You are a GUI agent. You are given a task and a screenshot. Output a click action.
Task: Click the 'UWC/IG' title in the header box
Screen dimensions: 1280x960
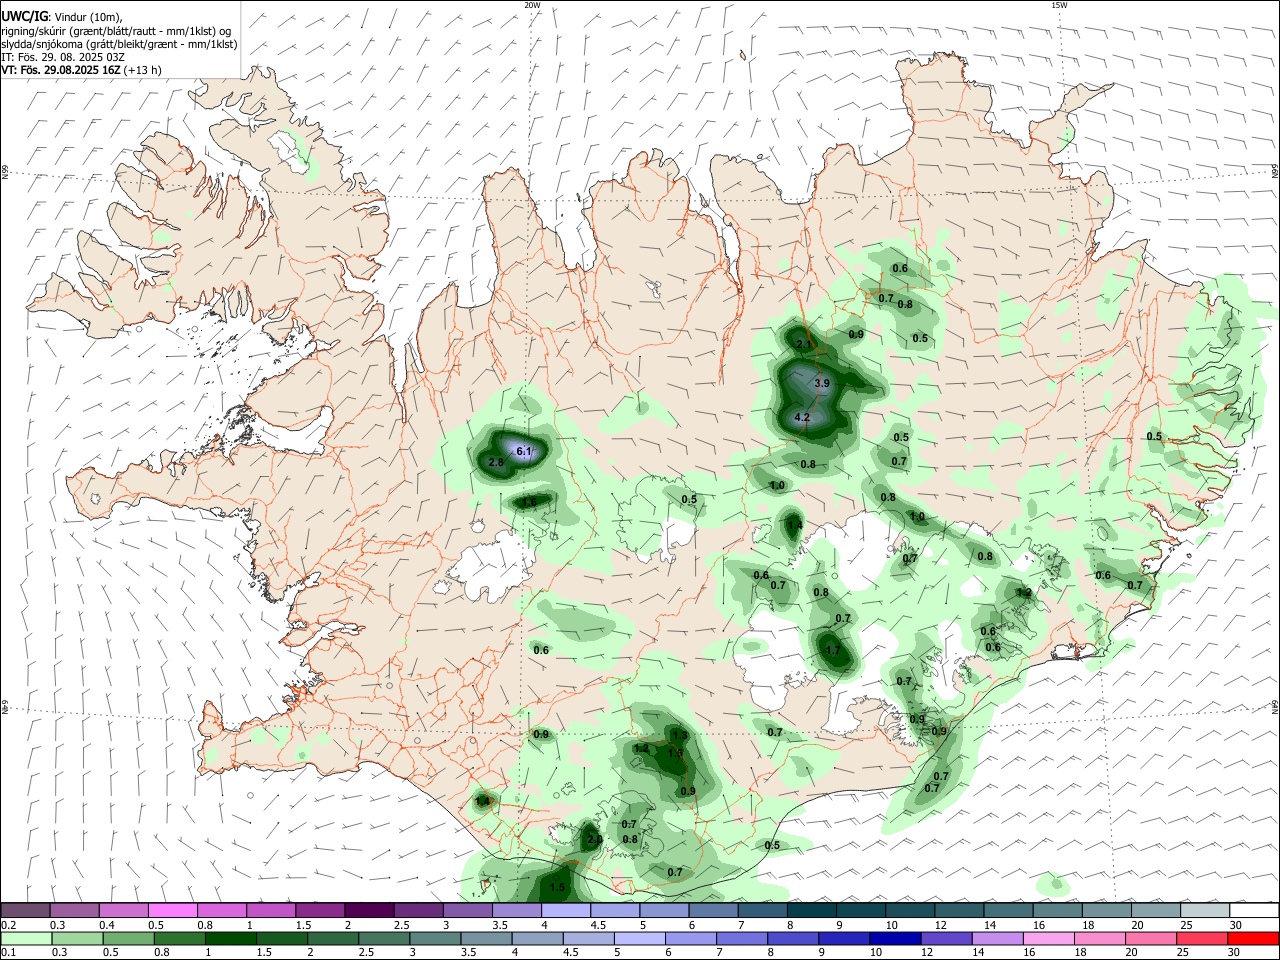pos(23,16)
